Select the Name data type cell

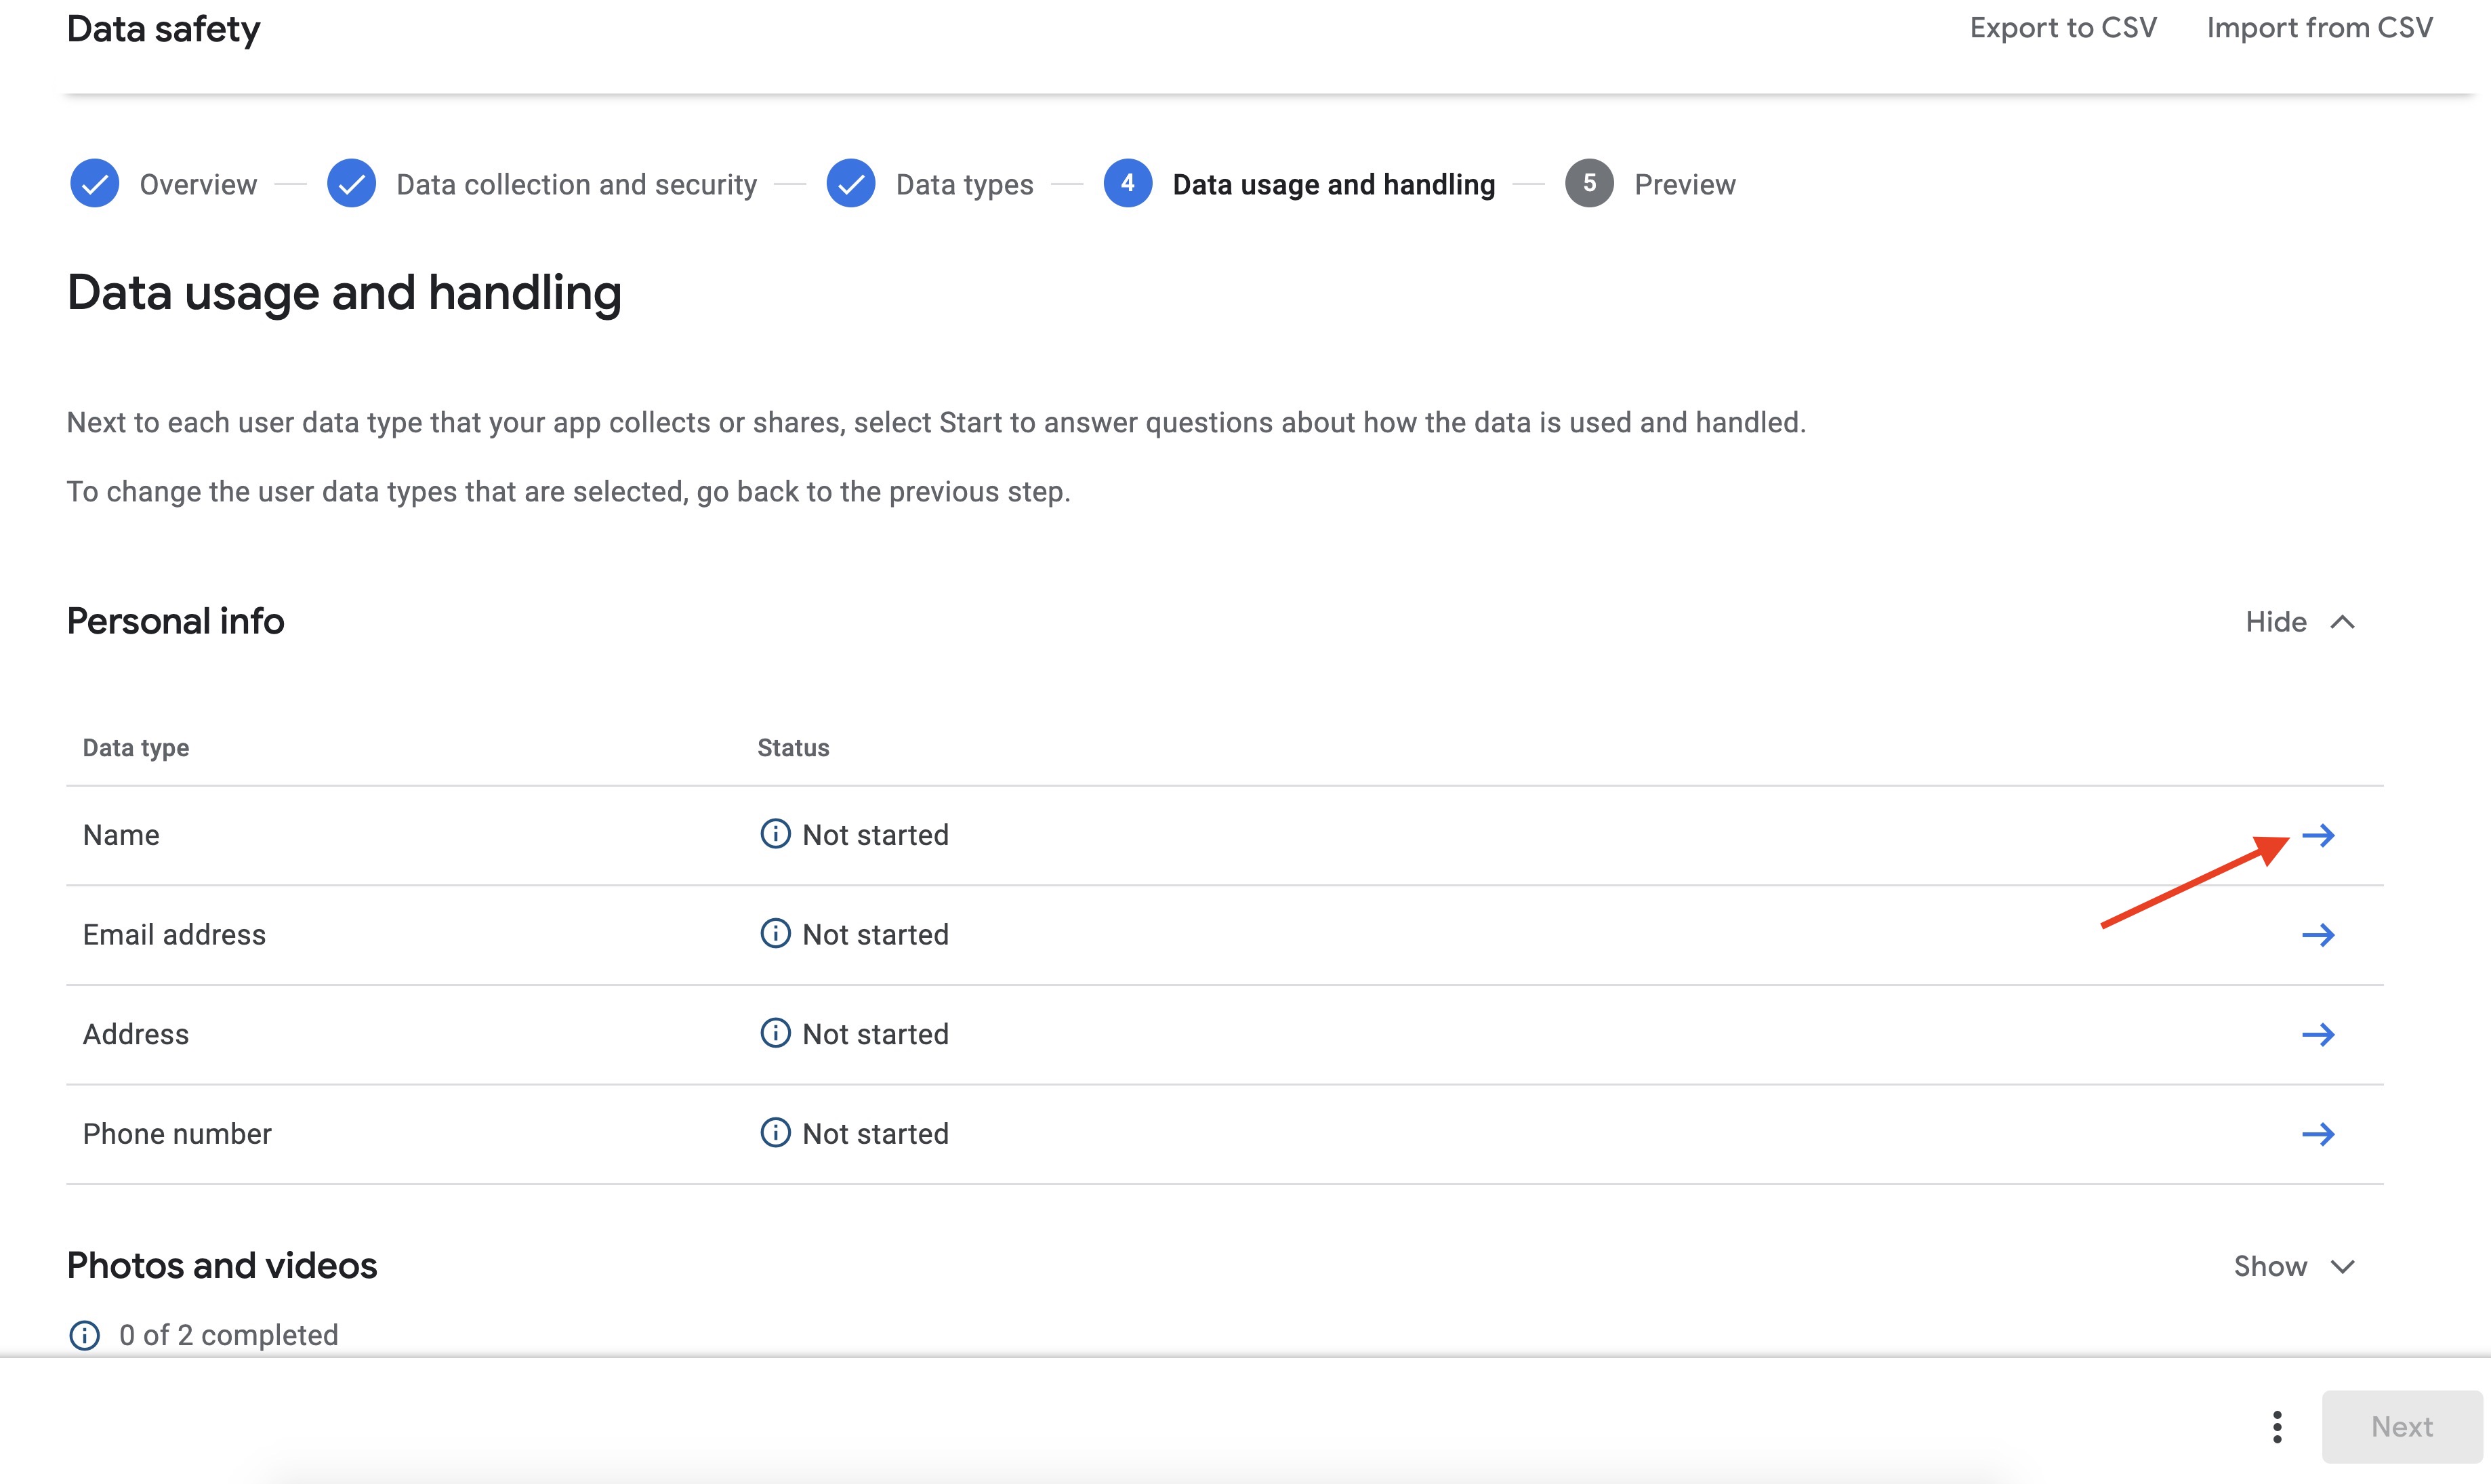[x=121, y=835]
